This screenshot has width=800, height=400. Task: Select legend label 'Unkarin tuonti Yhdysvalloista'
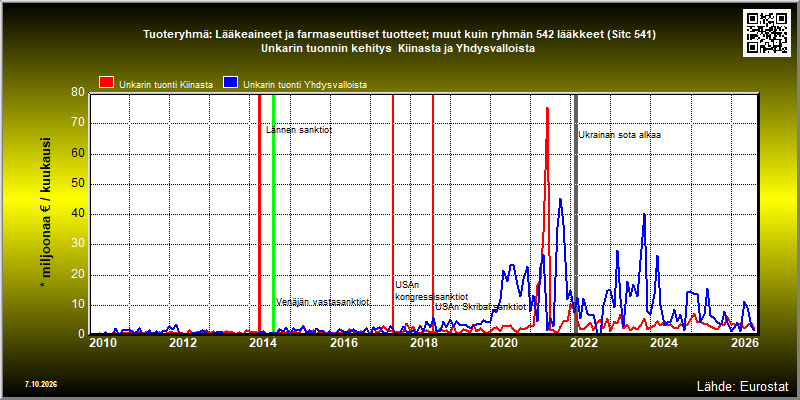(x=305, y=85)
